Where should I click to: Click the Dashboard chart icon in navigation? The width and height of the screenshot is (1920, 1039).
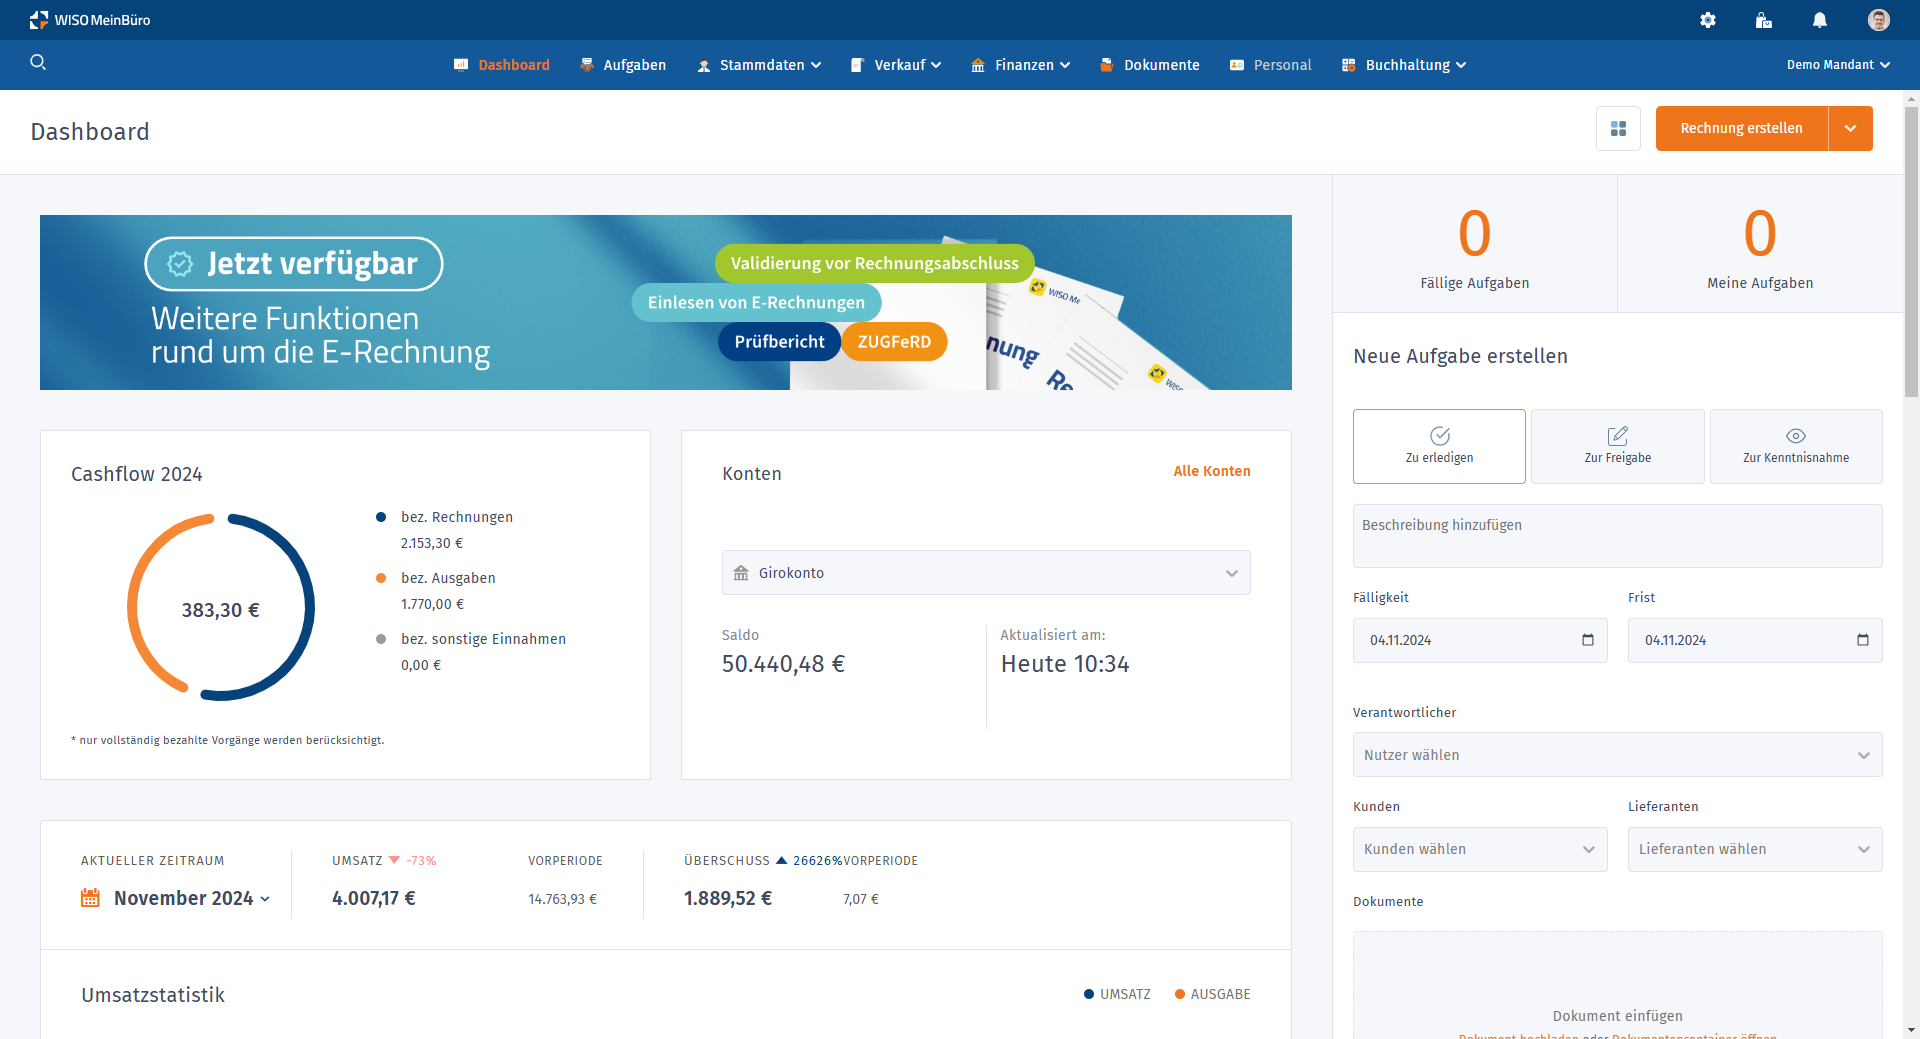pos(461,65)
